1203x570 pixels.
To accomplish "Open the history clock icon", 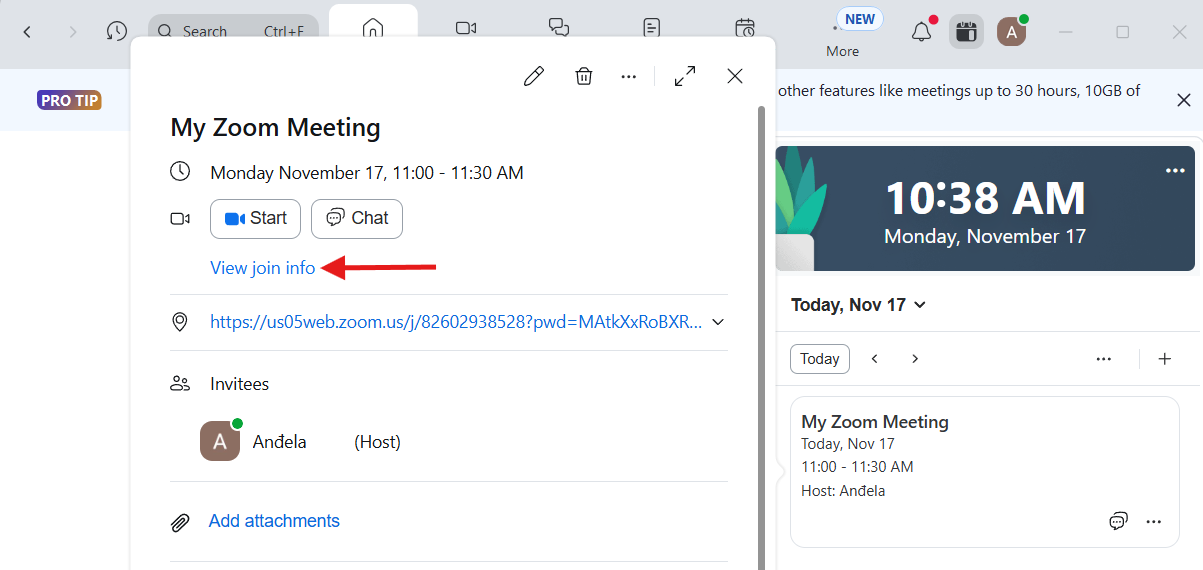I will pos(116,32).
